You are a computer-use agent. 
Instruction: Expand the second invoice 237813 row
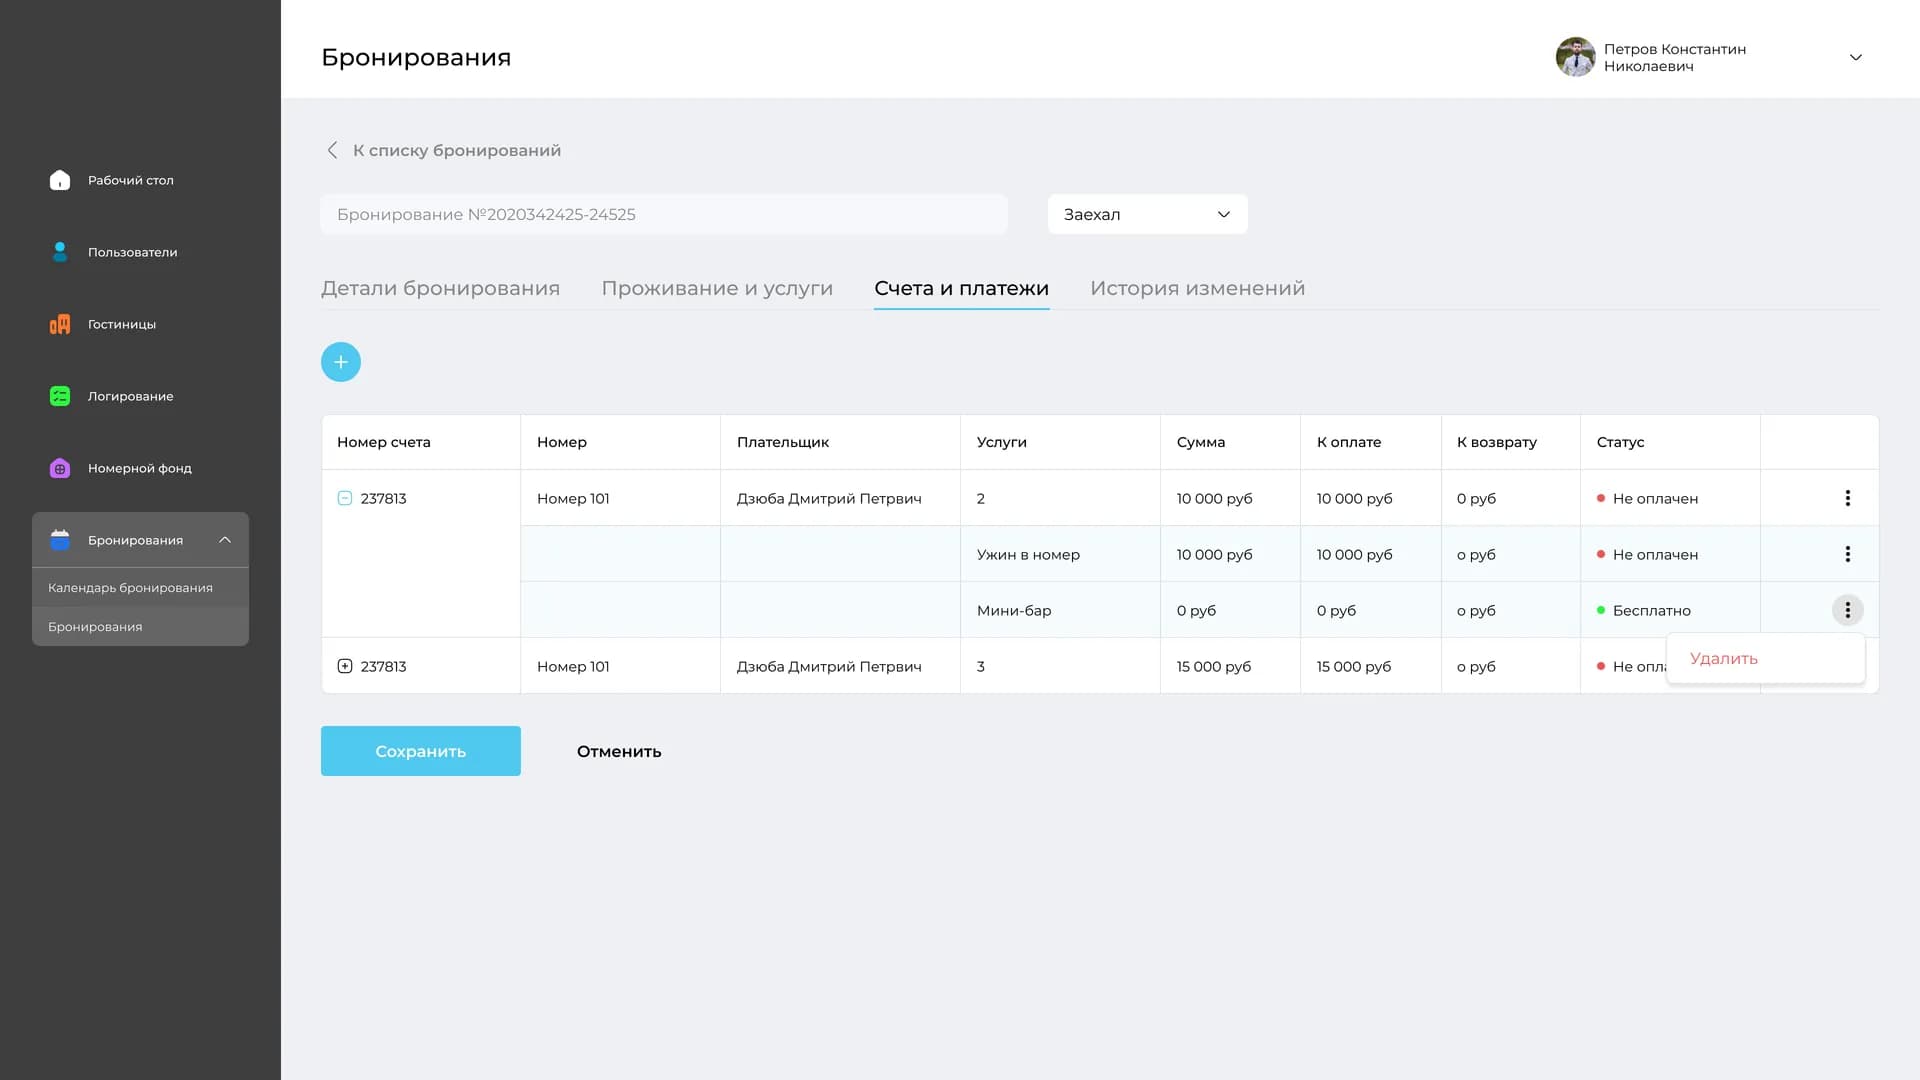click(x=345, y=666)
